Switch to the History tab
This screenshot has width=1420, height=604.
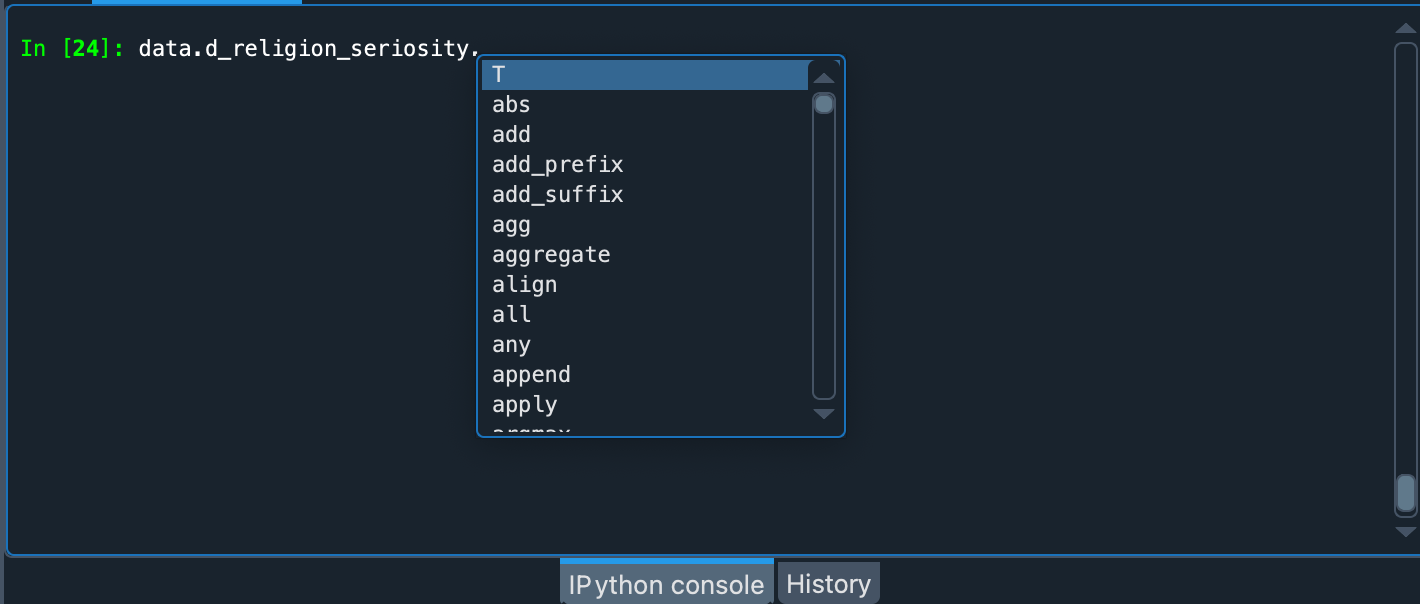pyautogui.click(x=828, y=583)
